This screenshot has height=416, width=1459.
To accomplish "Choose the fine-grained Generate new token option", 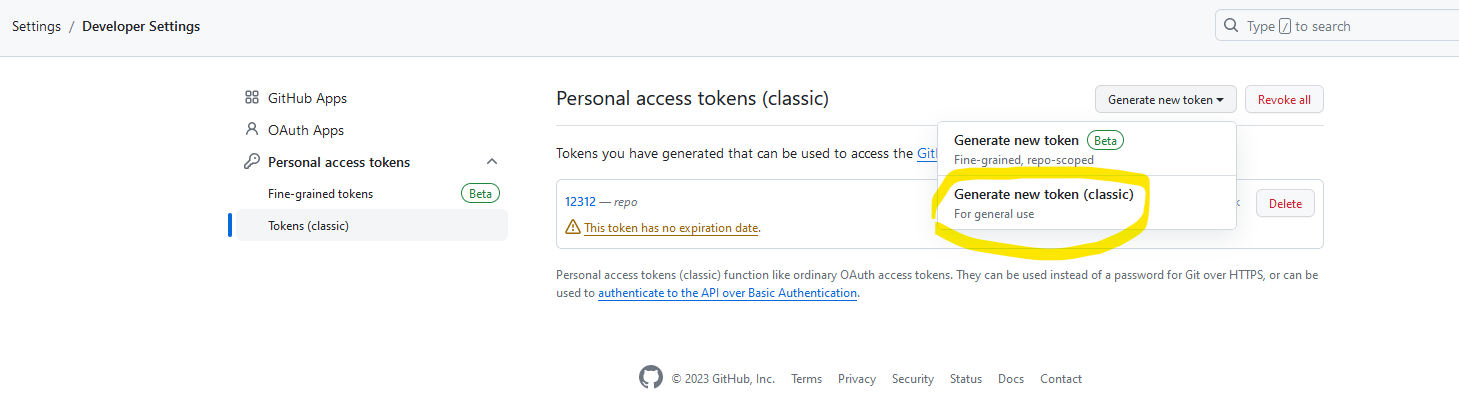I will [1086, 149].
